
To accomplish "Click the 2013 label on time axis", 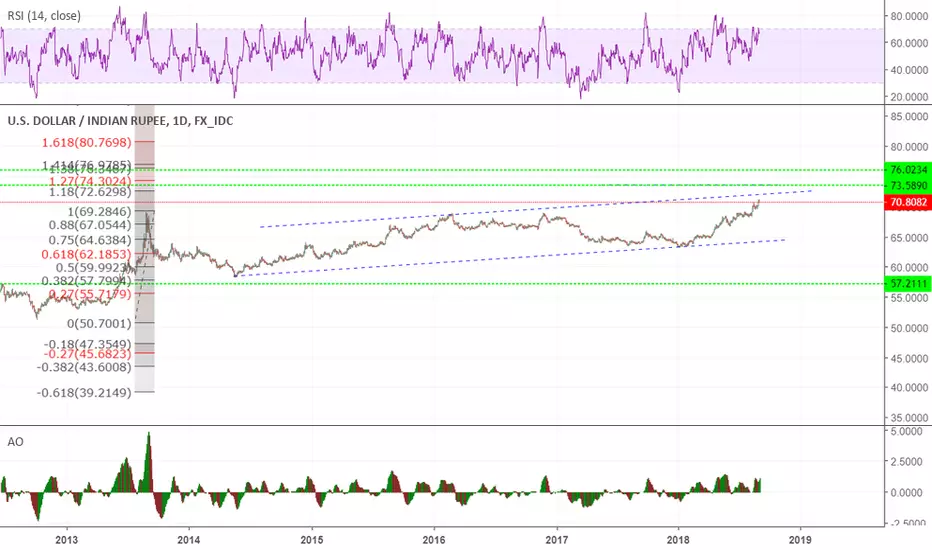I will [67, 540].
